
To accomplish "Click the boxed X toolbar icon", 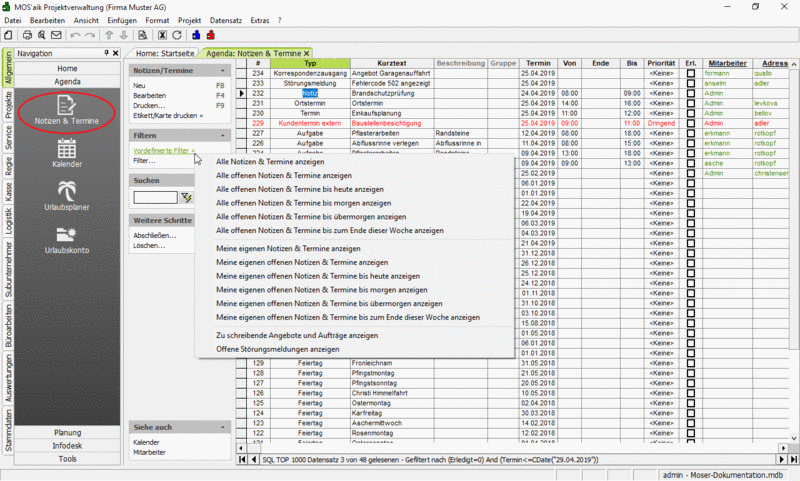I will click(162, 35).
